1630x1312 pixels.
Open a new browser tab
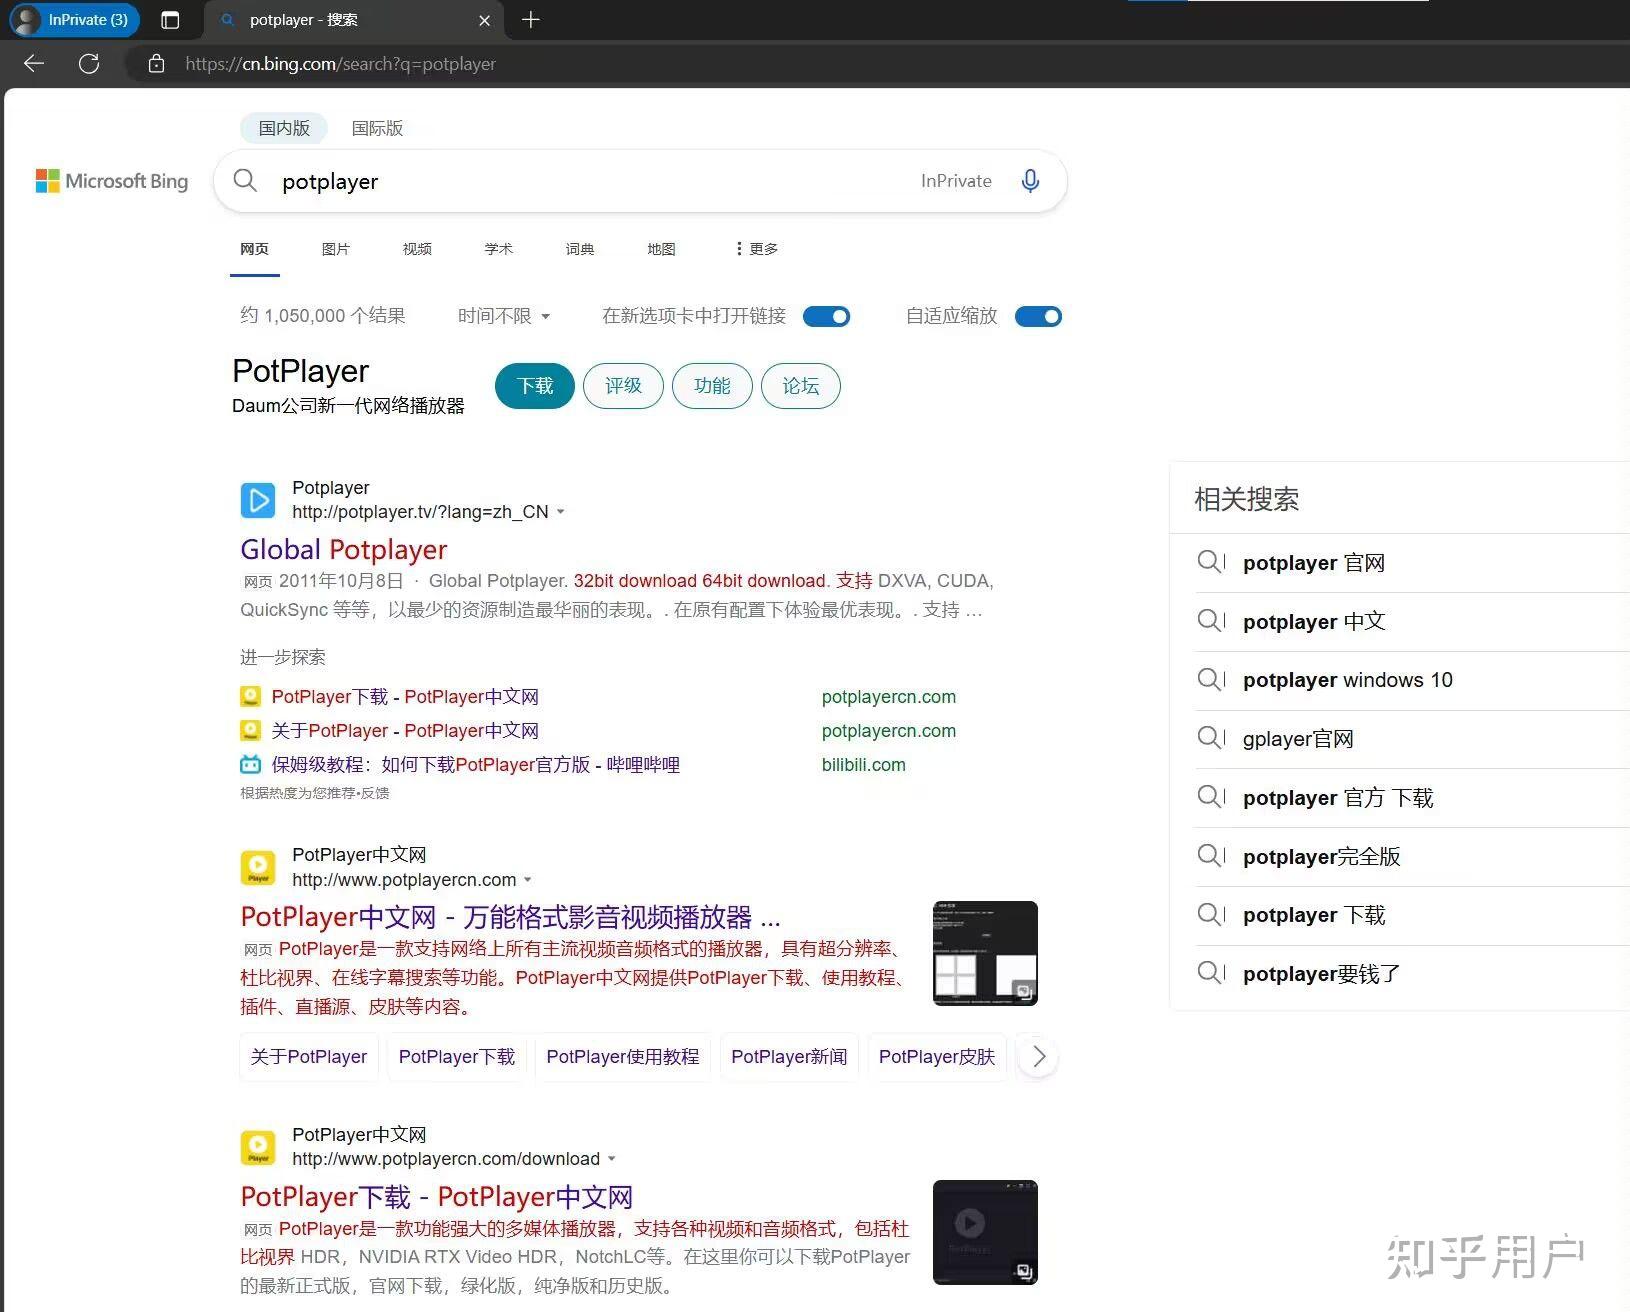(531, 20)
